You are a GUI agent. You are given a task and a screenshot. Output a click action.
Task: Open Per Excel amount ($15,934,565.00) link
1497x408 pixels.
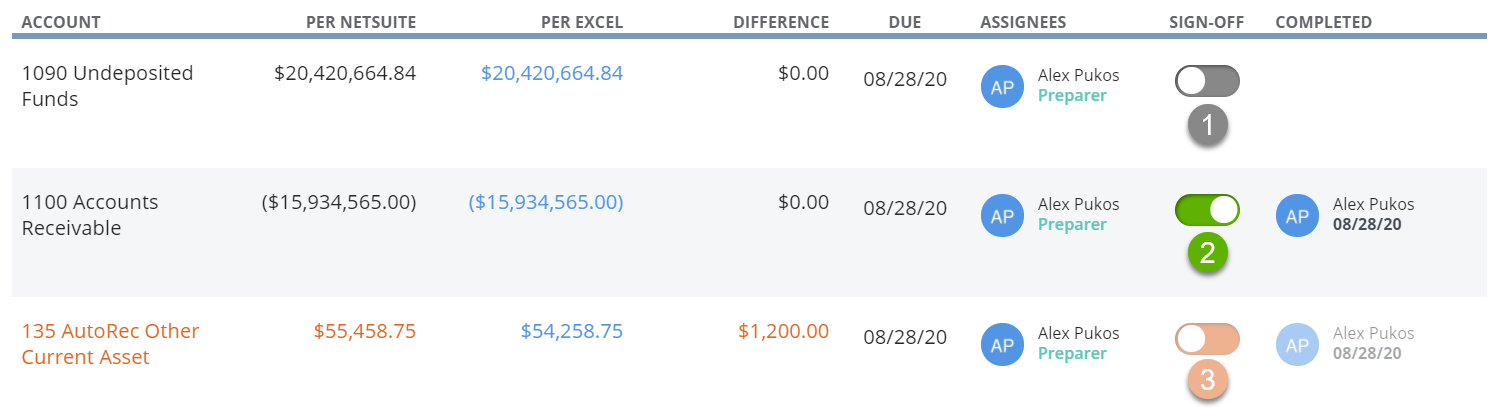pos(546,202)
